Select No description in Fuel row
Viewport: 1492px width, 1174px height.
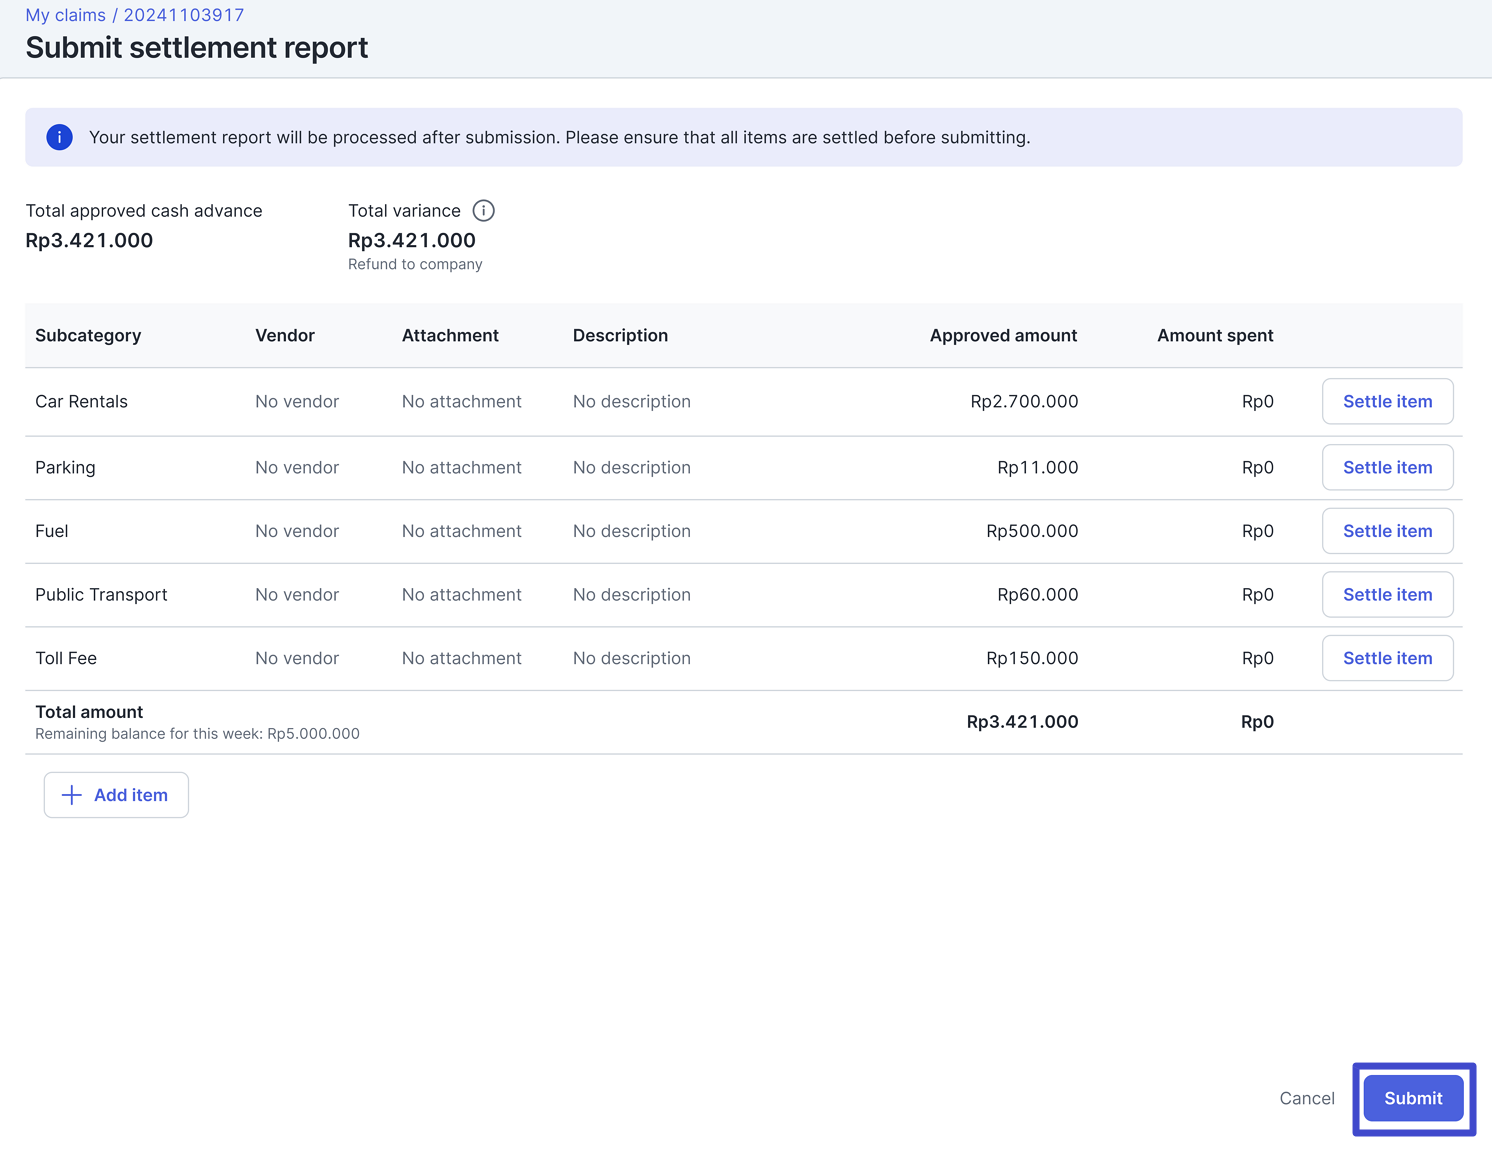tap(632, 531)
